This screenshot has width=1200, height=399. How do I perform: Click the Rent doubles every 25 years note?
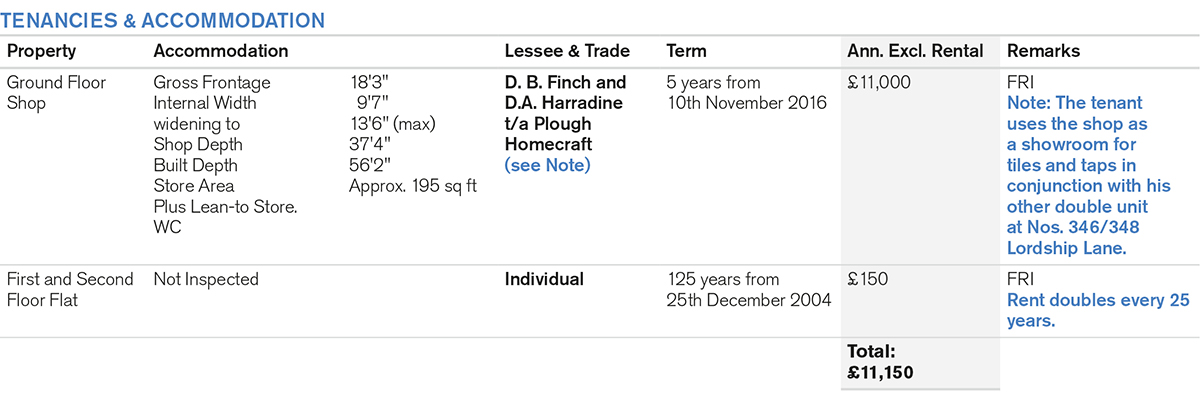pyautogui.click(x=1098, y=311)
